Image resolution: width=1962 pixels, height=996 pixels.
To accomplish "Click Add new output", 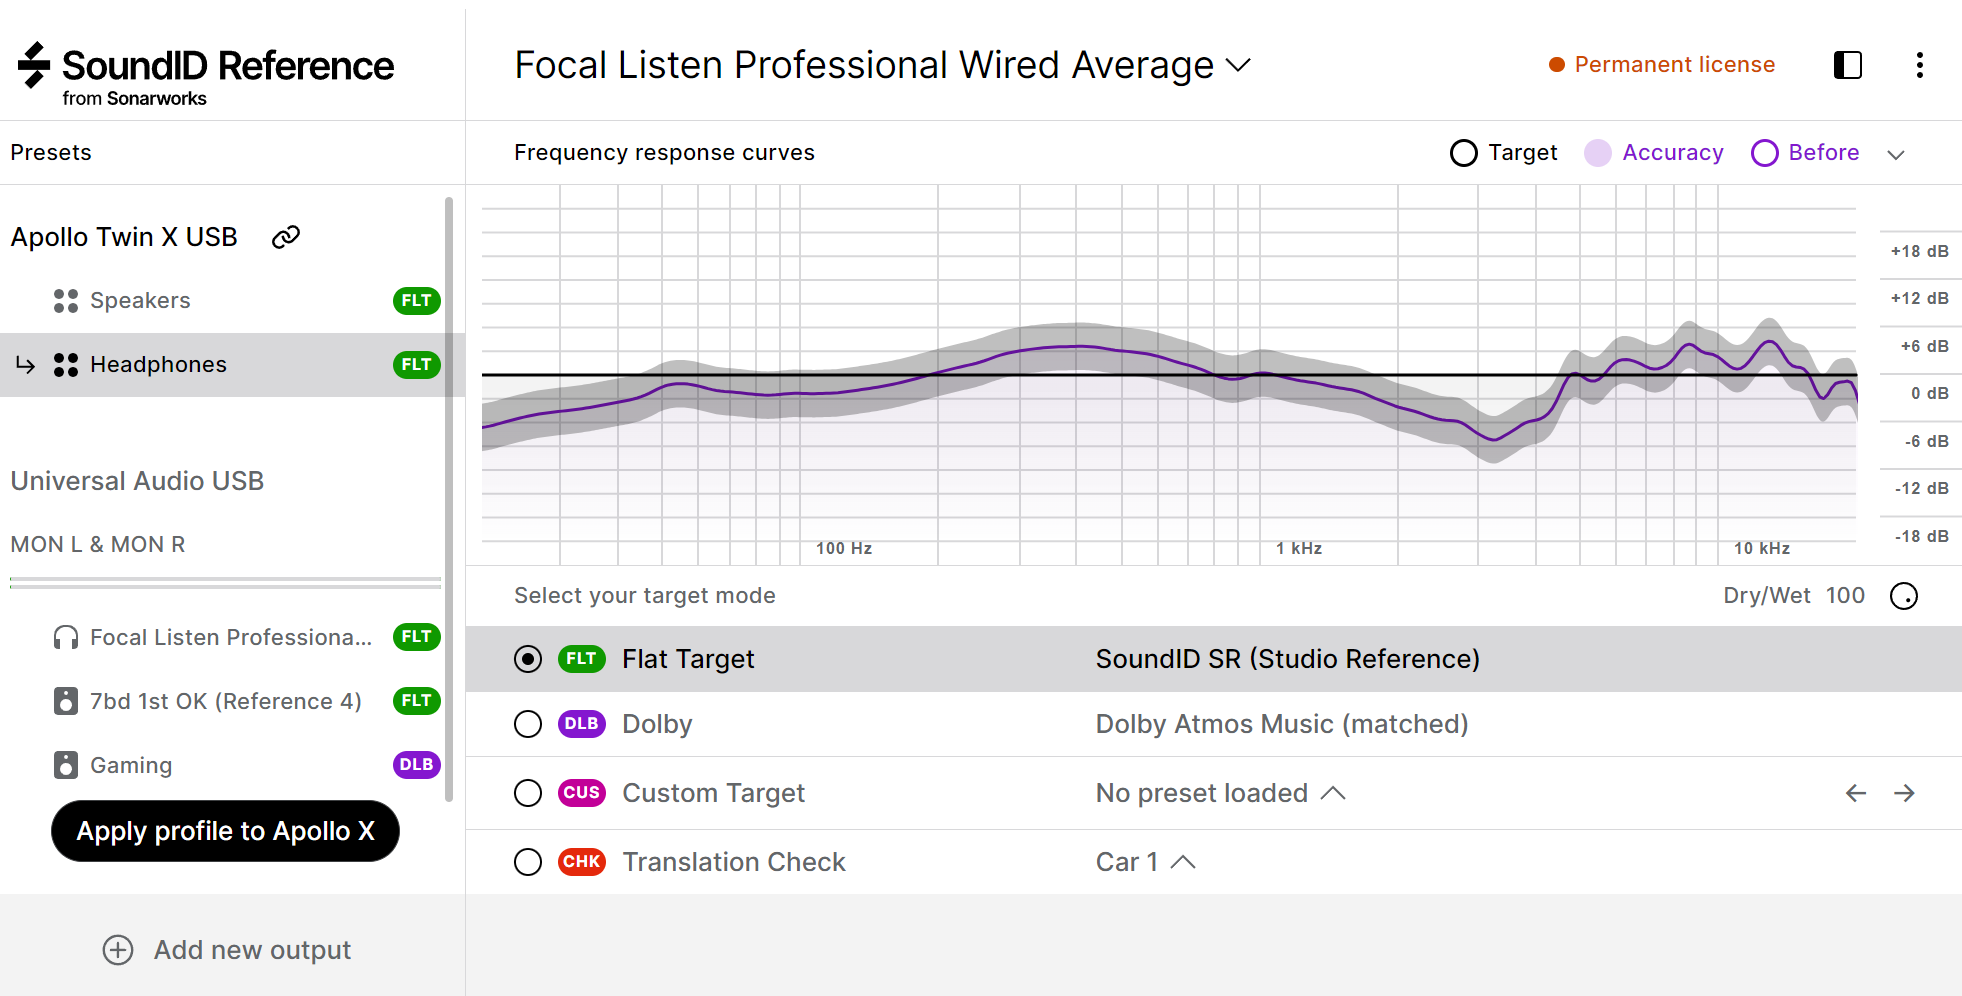I will click(x=227, y=950).
